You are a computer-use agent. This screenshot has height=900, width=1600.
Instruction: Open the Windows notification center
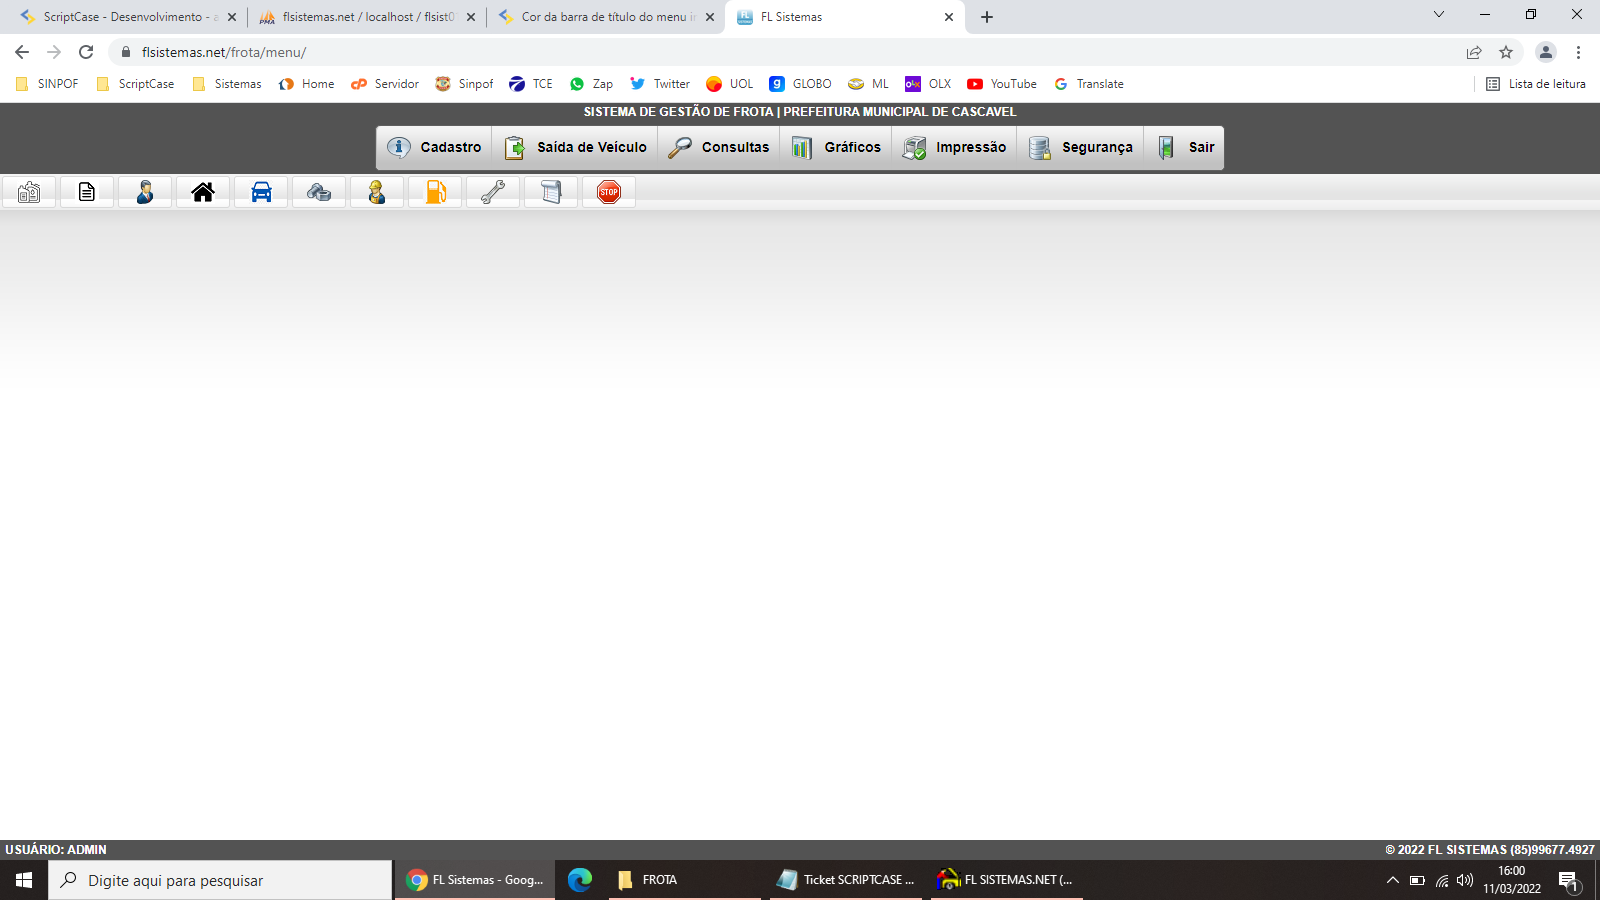[1569, 881]
